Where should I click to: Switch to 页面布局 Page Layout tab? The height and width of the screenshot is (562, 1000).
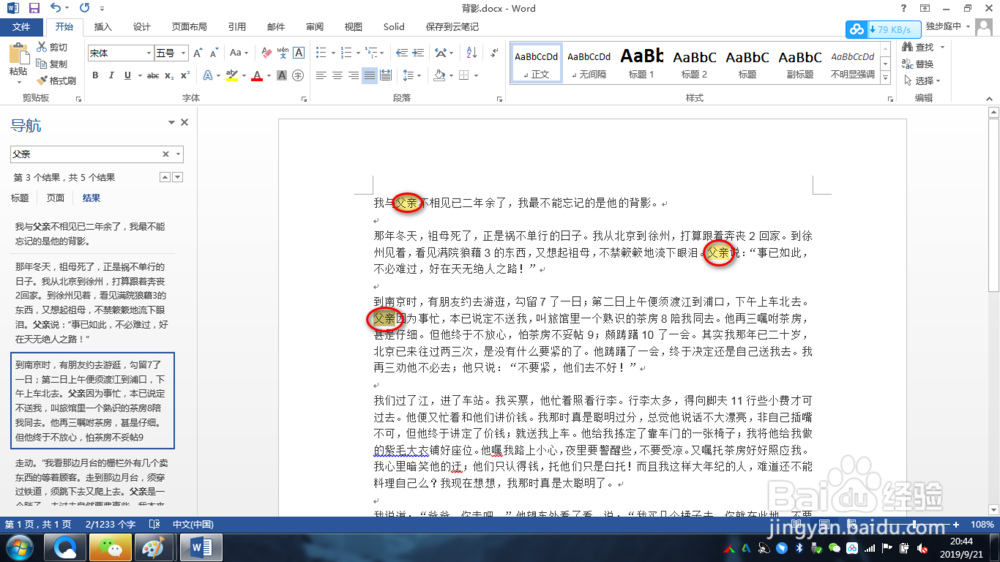189,27
